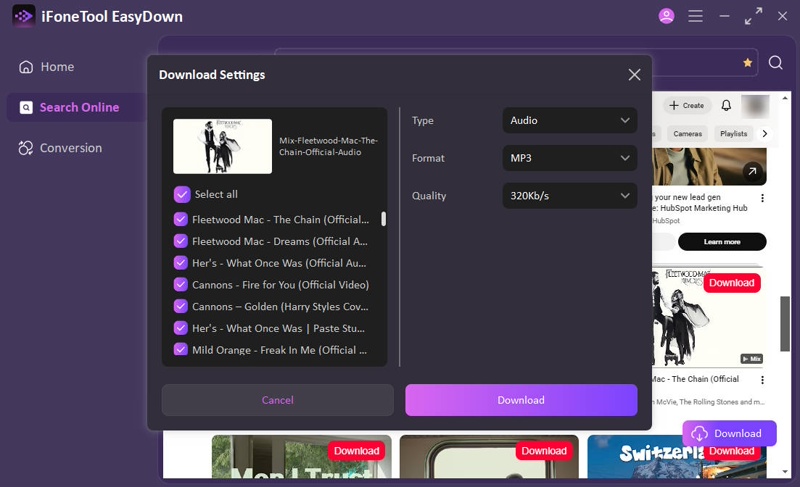Click the search magnifier icon beside address bar
The width and height of the screenshot is (800, 487).
tap(776, 63)
